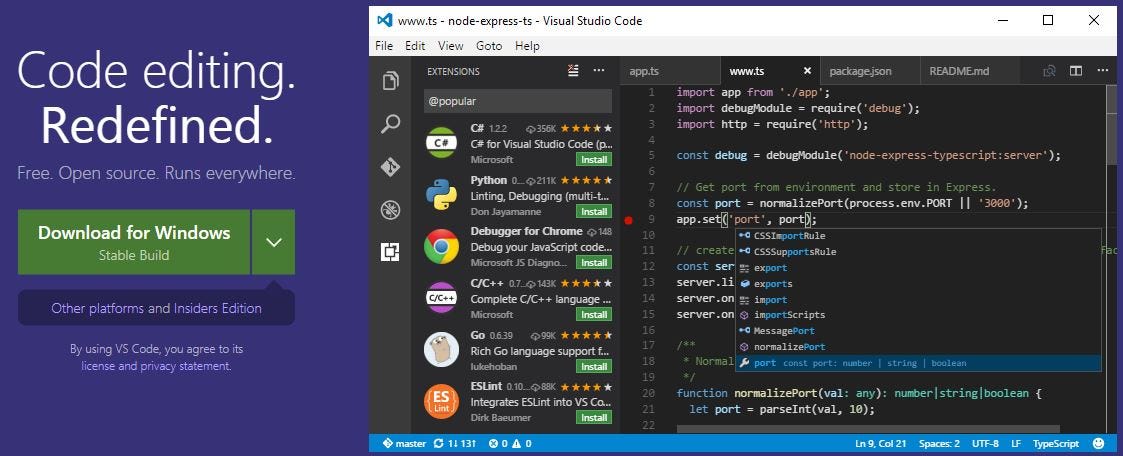Image resolution: width=1123 pixels, height=456 pixels.
Task: Open the Search magnifier in activity bar
Action: pyautogui.click(x=390, y=125)
